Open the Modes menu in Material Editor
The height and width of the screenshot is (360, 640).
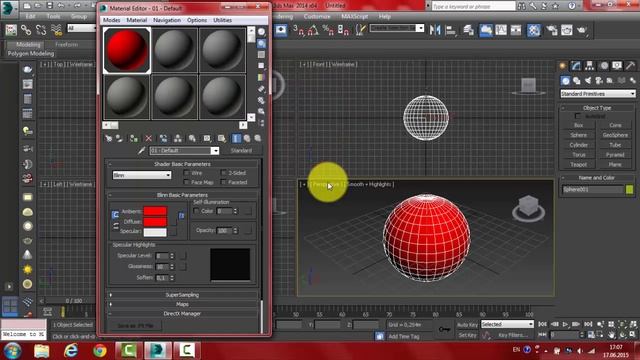[111, 20]
